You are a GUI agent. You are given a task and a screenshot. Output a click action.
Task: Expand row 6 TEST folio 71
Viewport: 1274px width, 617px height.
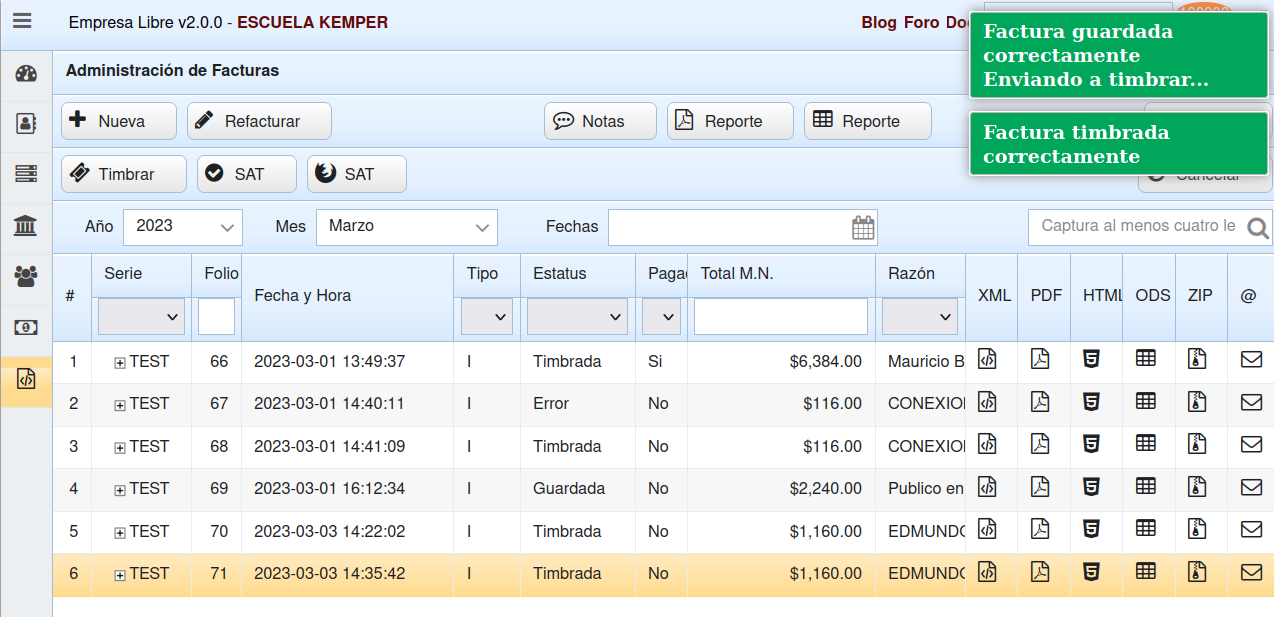pyautogui.click(x=120, y=575)
